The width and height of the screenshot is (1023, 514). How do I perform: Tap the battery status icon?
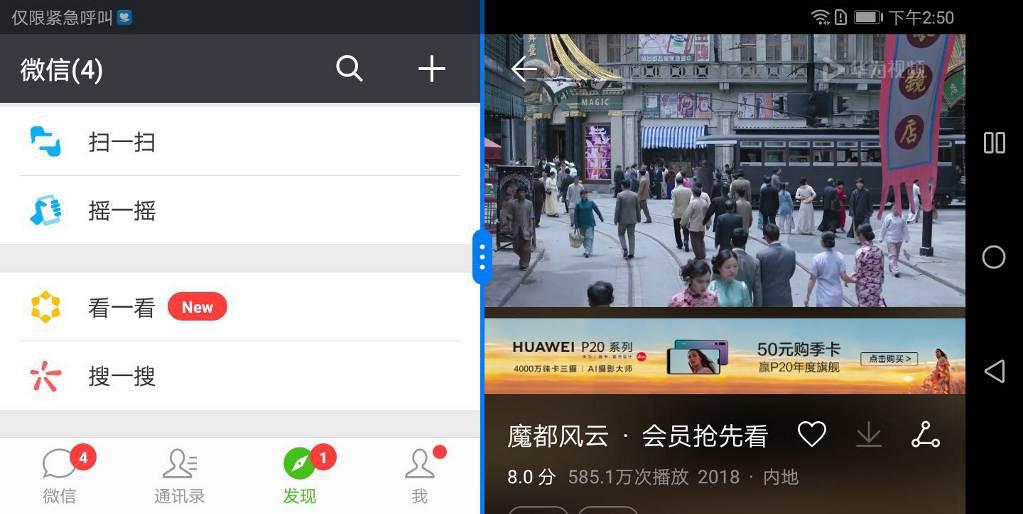coord(868,17)
